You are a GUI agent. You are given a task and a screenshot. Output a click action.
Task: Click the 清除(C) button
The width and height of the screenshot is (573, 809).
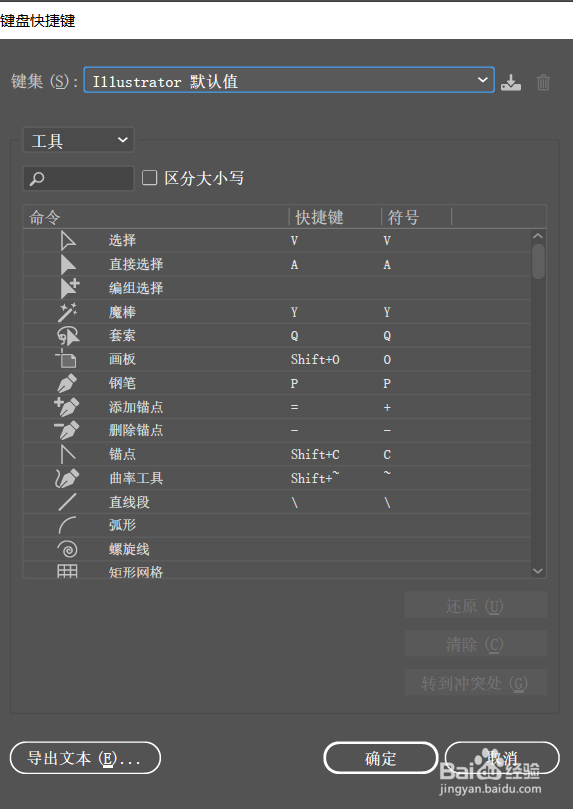pyautogui.click(x=476, y=644)
